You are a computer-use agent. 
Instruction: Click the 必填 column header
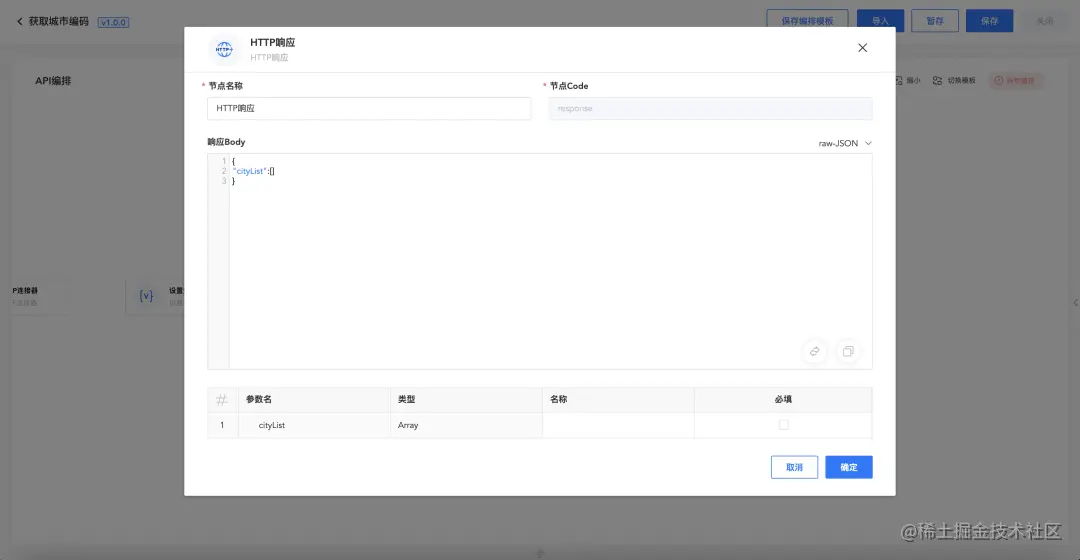(x=783, y=400)
